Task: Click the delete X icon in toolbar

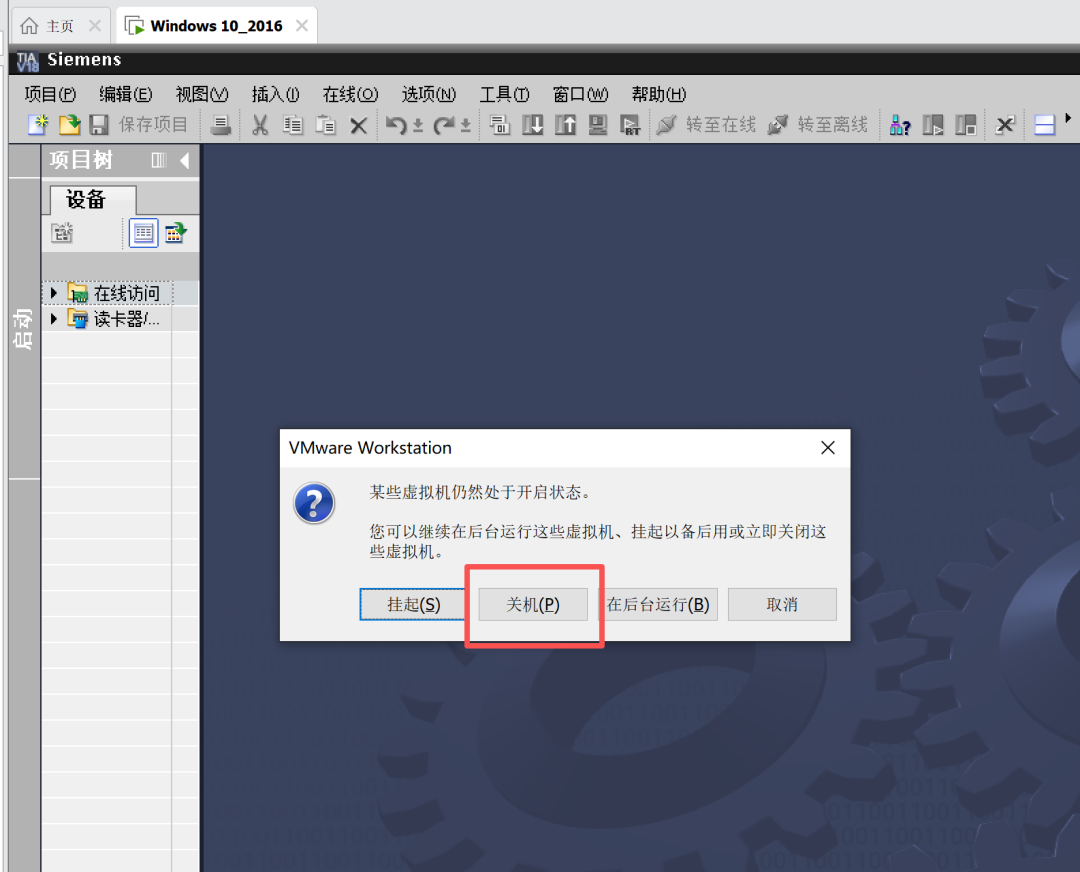Action: click(358, 125)
